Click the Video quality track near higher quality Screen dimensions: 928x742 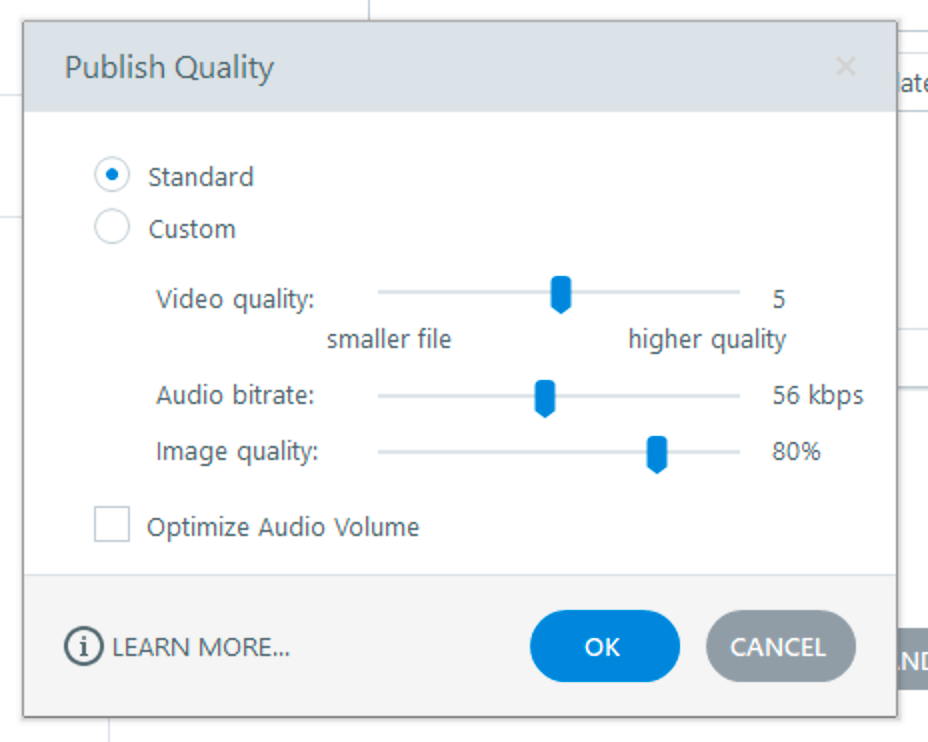715,292
